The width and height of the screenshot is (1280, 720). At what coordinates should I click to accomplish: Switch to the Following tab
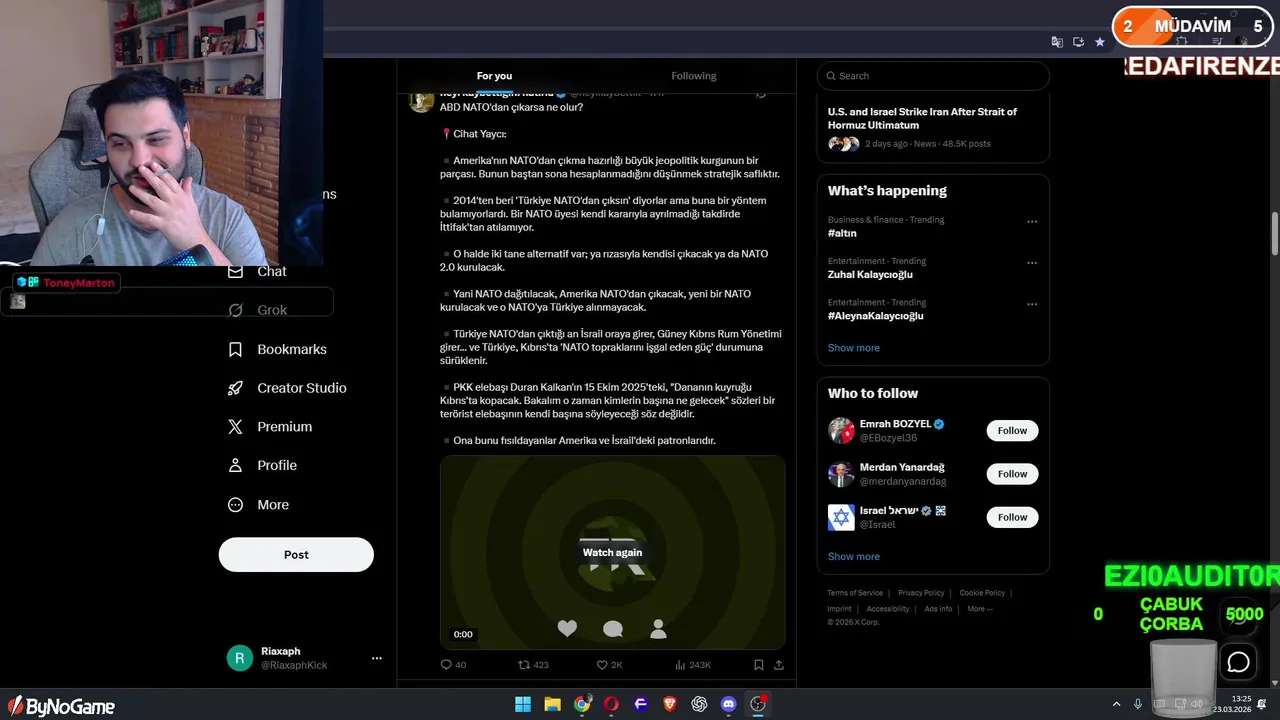pyautogui.click(x=694, y=76)
